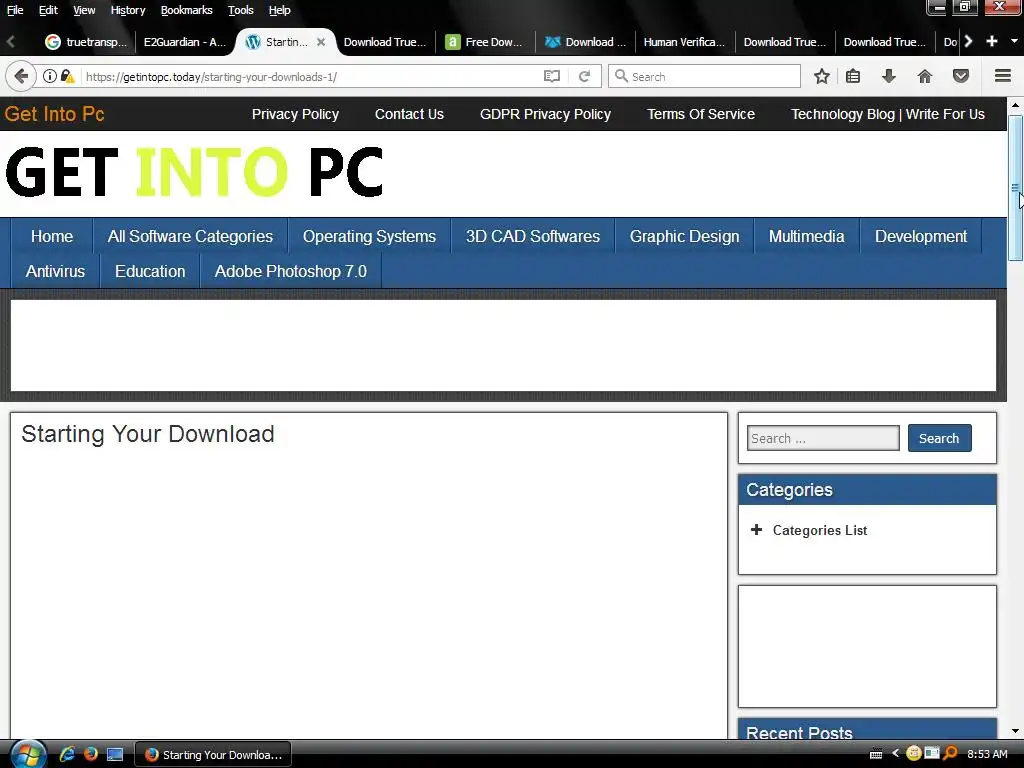Go to Firefox Home page icon
This screenshot has width=1024, height=768.
925,76
